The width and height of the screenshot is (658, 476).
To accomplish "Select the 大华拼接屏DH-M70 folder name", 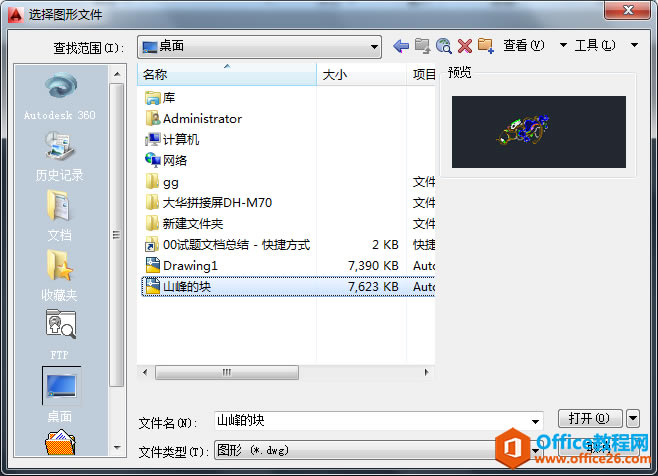I will [x=217, y=203].
